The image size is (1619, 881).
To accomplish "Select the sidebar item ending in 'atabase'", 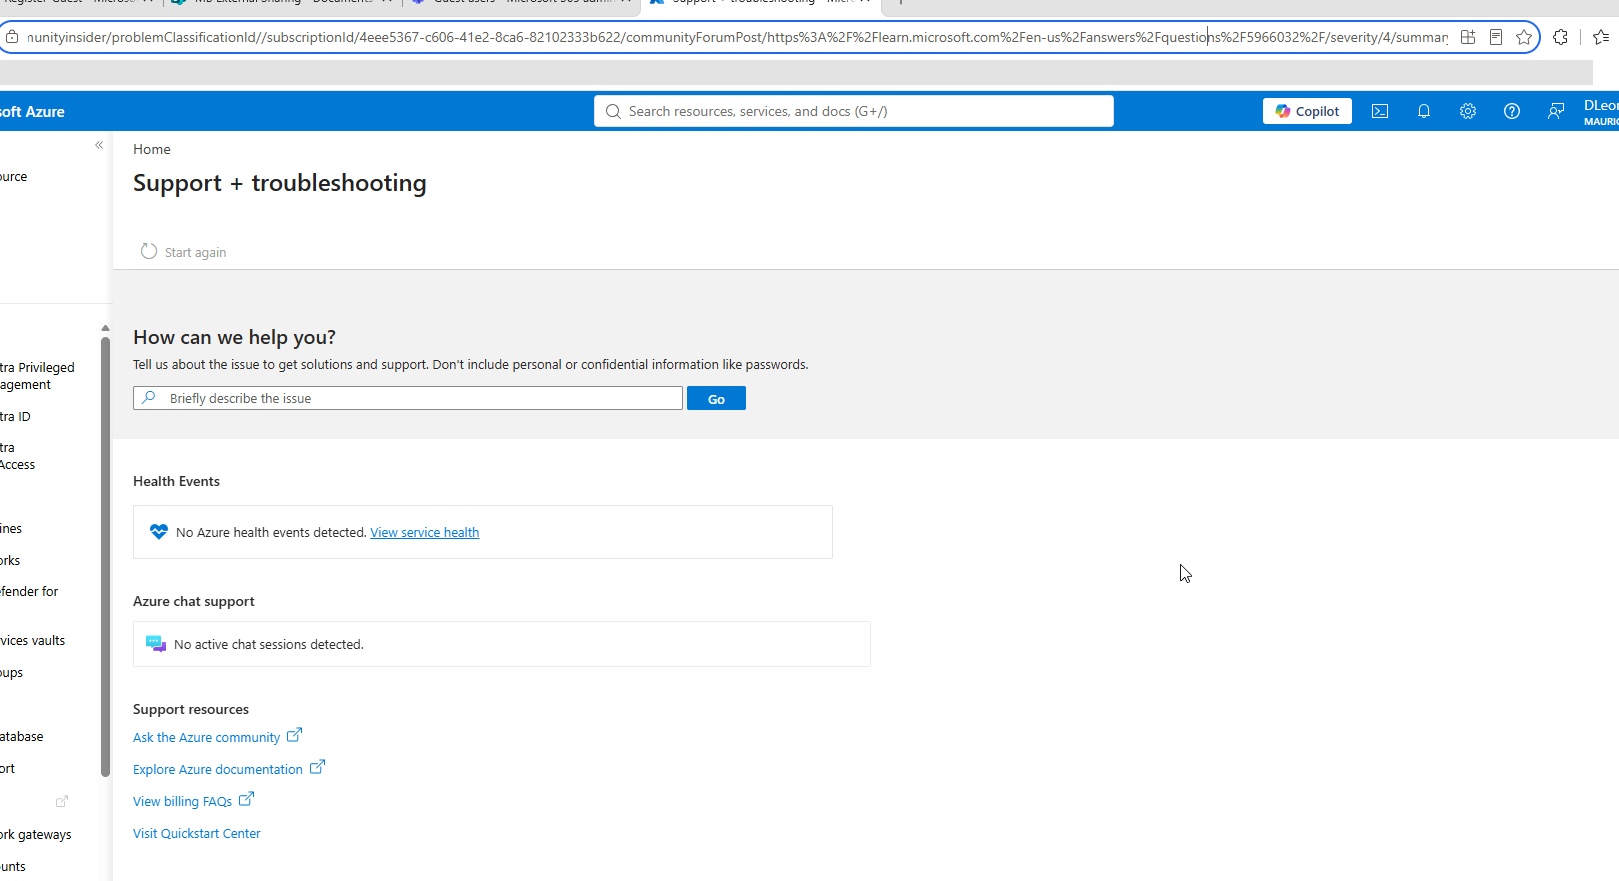I will tap(22, 736).
